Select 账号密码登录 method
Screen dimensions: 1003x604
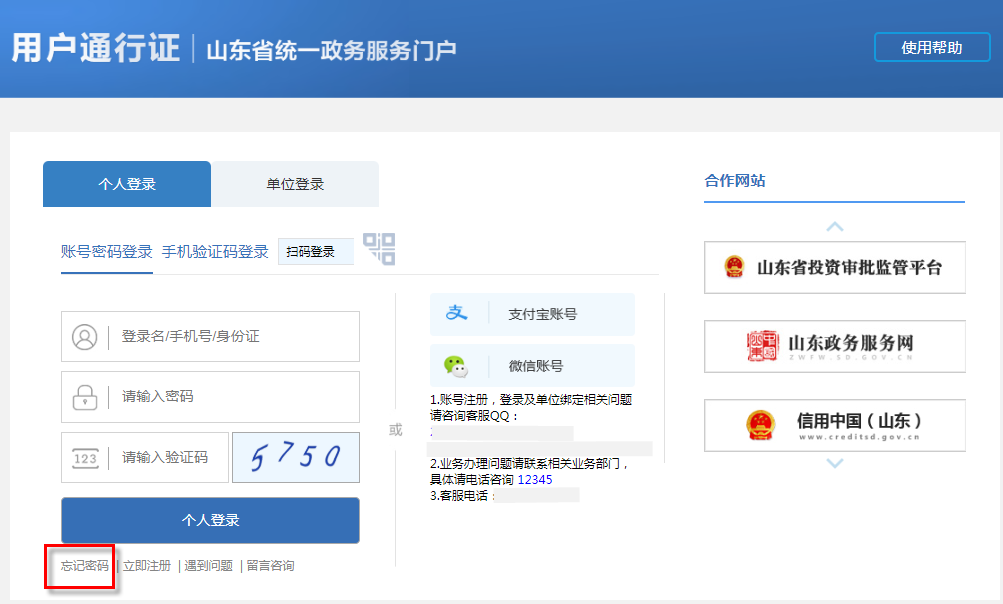107,252
